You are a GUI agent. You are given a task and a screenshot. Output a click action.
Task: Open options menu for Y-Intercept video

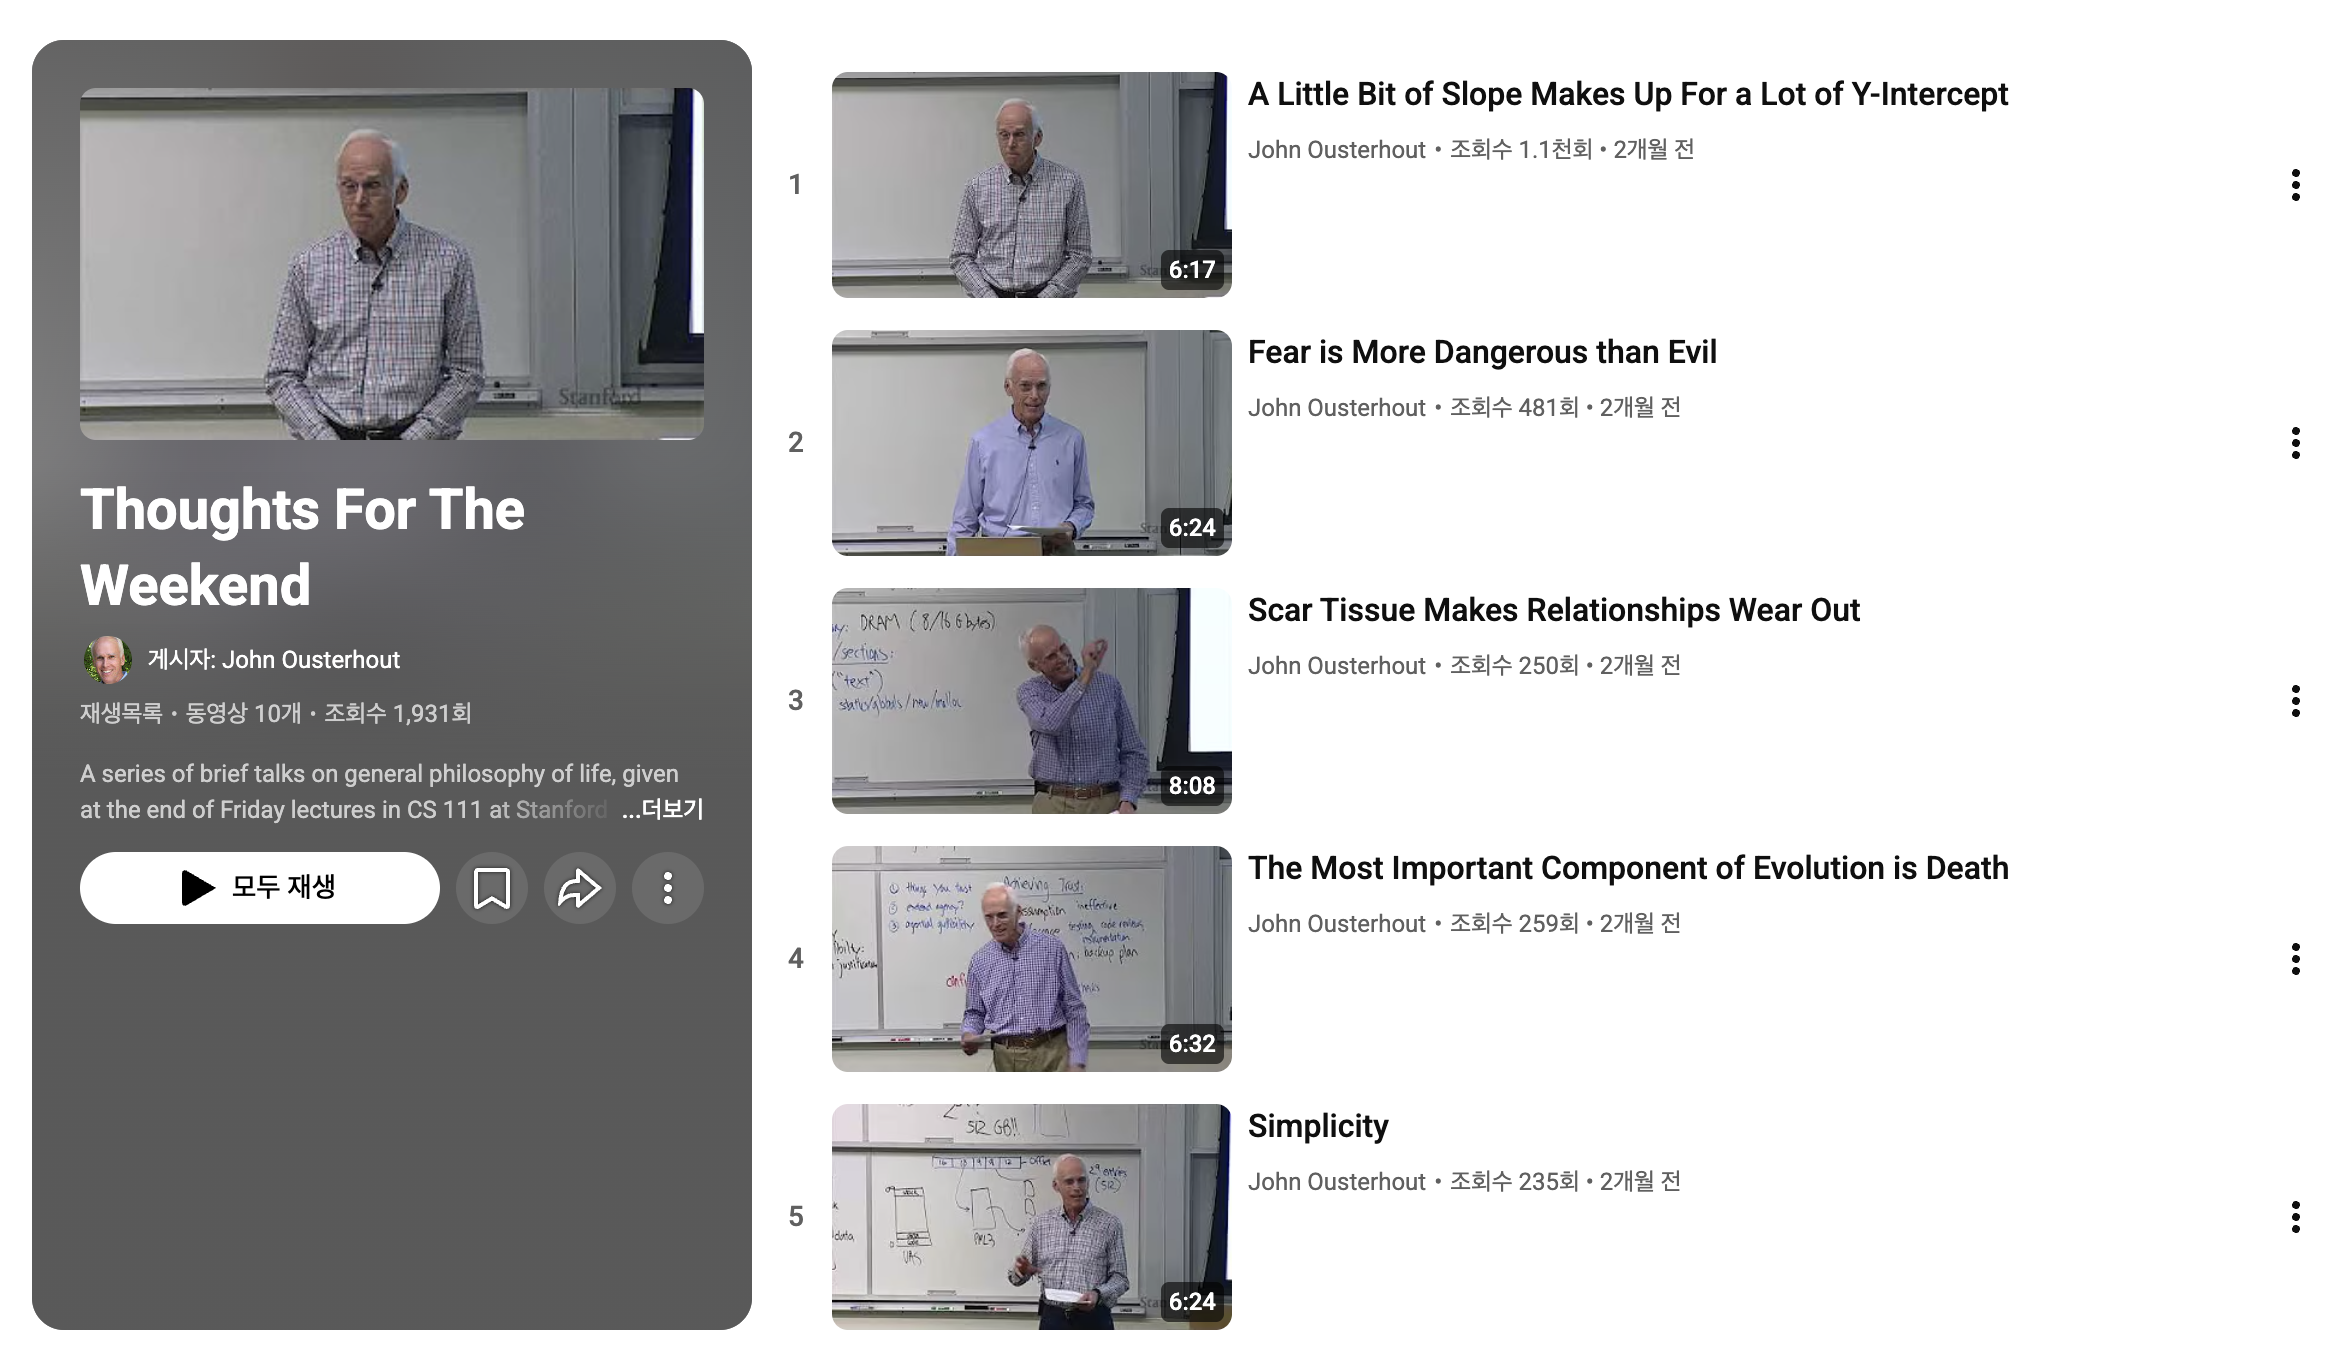(2295, 185)
